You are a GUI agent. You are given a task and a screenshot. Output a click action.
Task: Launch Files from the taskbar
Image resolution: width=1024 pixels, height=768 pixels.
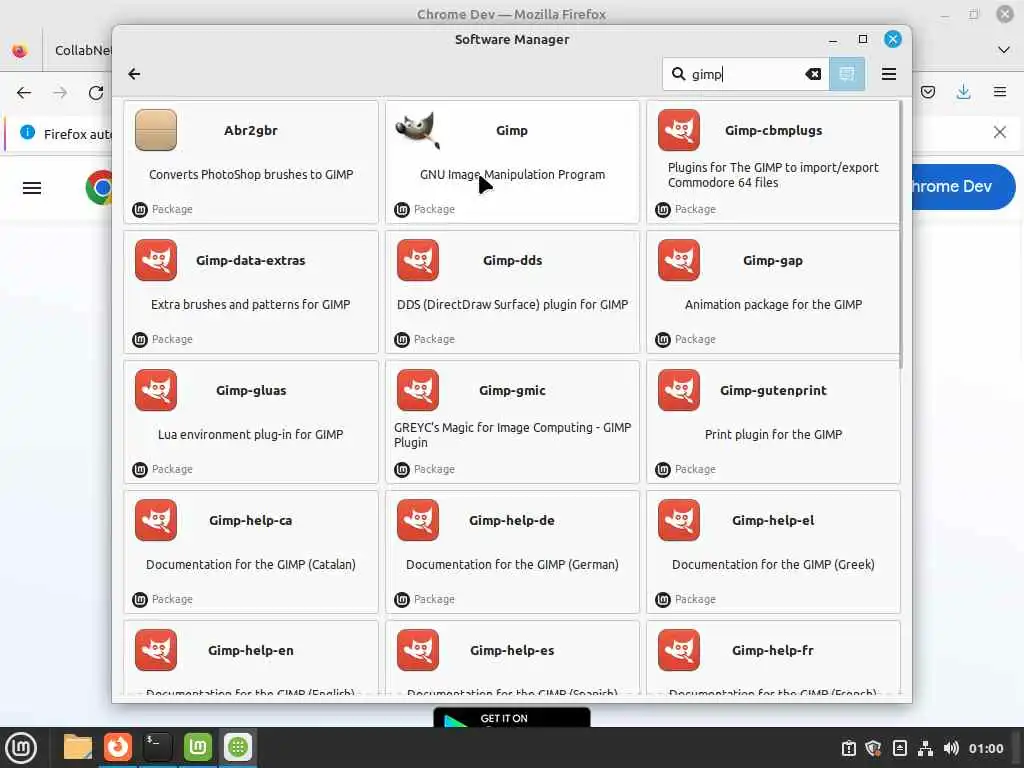click(x=77, y=747)
